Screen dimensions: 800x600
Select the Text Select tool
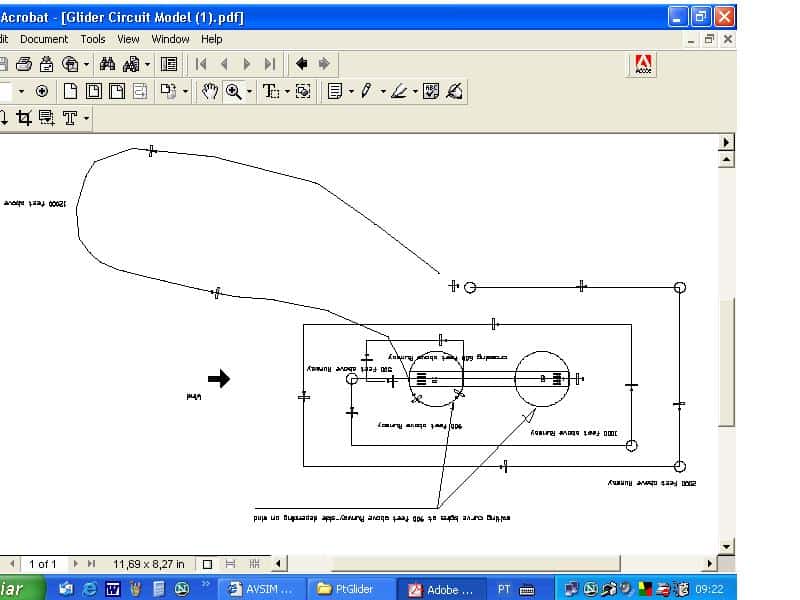point(271,91)
